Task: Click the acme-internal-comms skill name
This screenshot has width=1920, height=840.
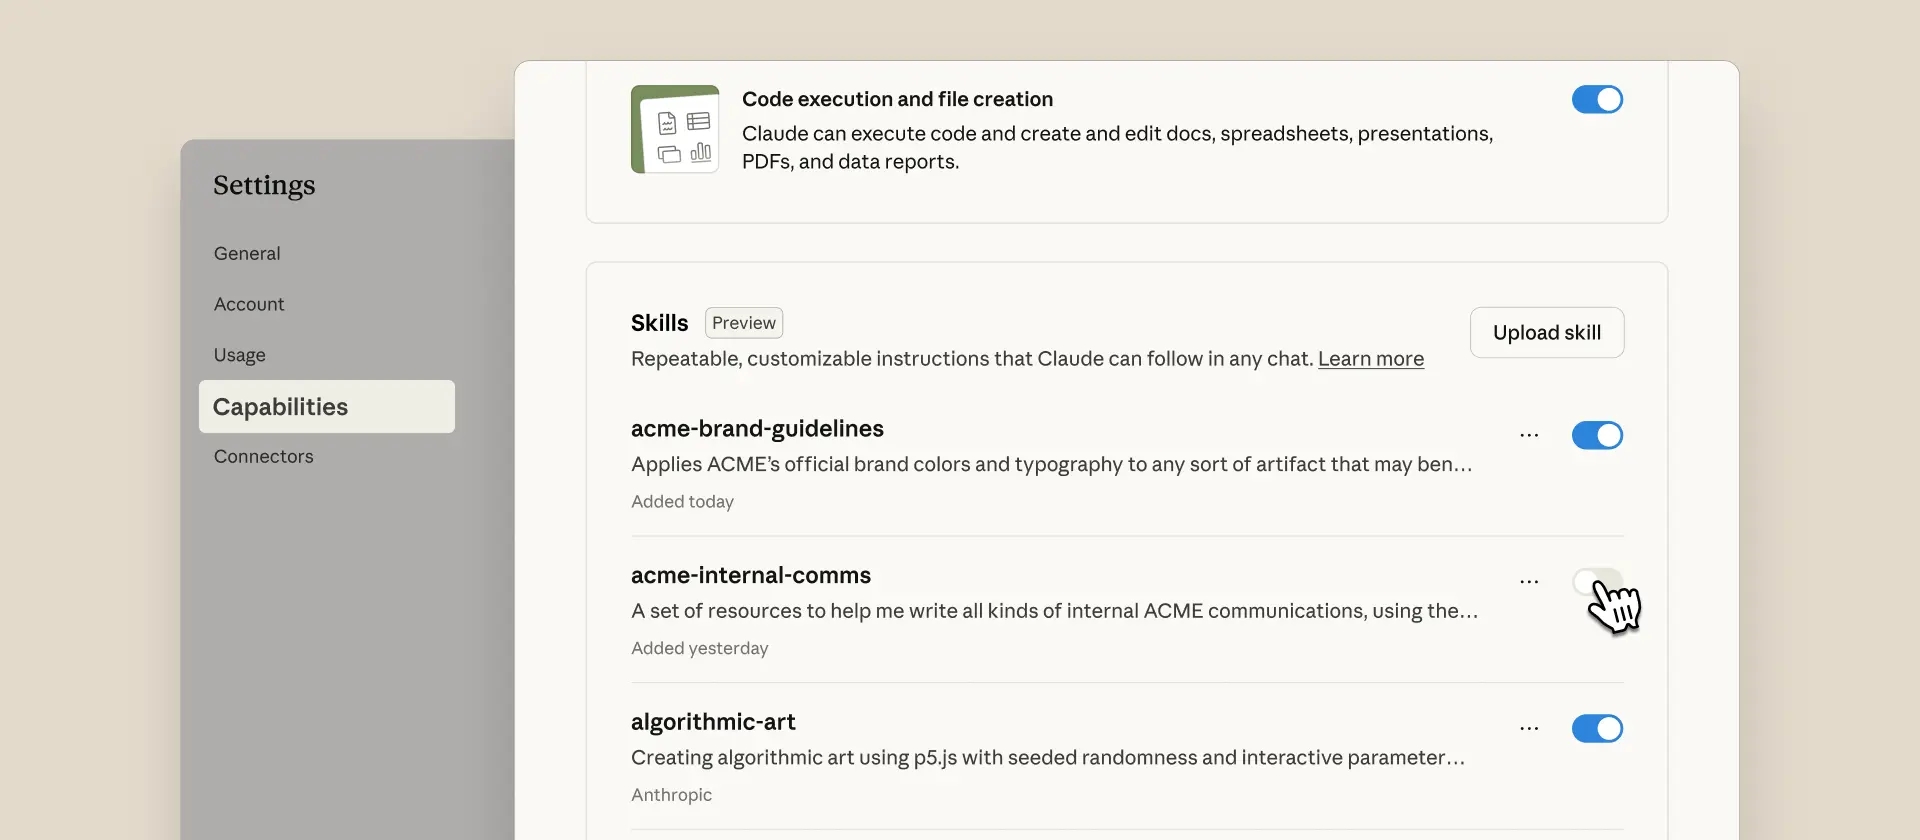Action: [750, 576]
